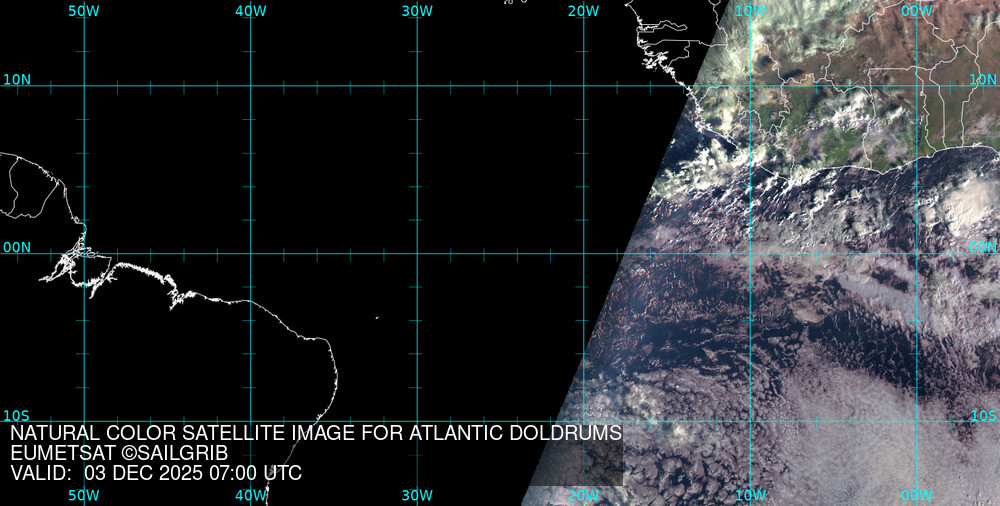This screenshot has height=506, width=1000.
Task: Click the image title mentioning Atlantic Doldrums
Action: pos(316,433)
